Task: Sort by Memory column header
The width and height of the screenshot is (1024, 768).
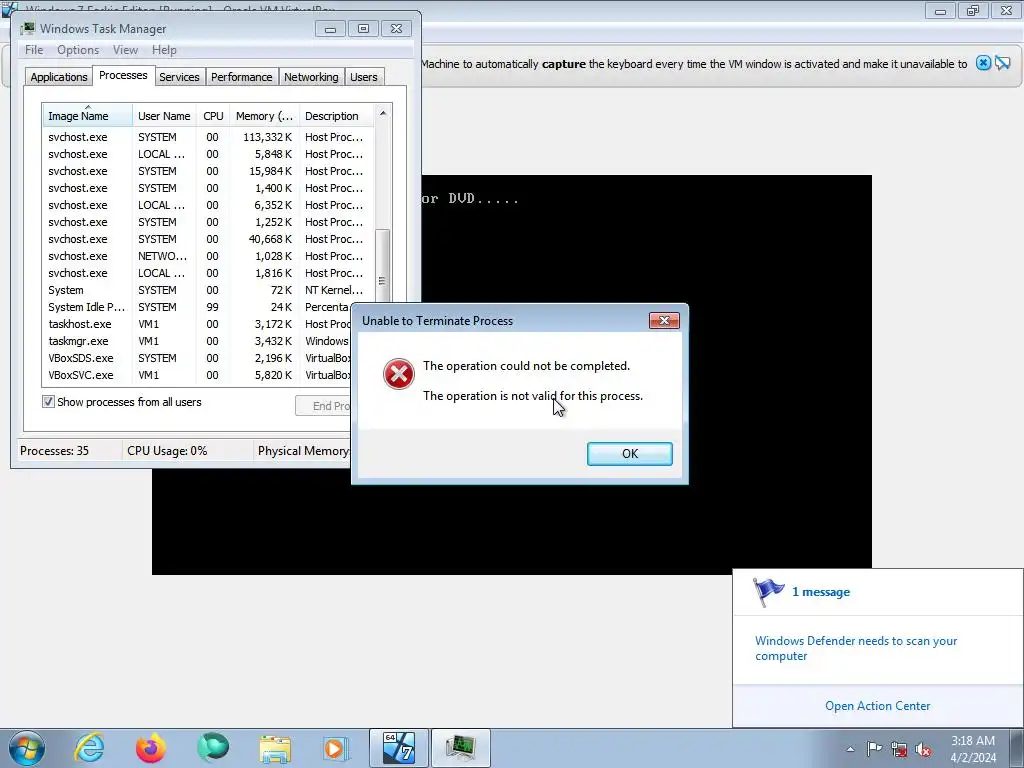Action: point(264,116)
